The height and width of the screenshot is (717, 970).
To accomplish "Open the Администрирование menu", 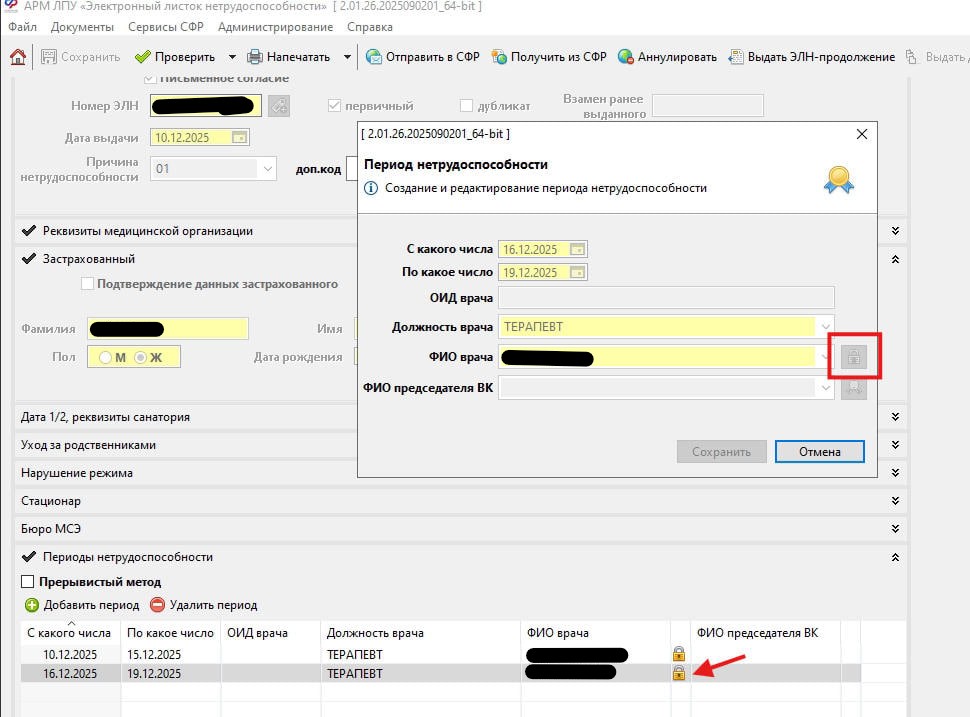I will (275, 27).
